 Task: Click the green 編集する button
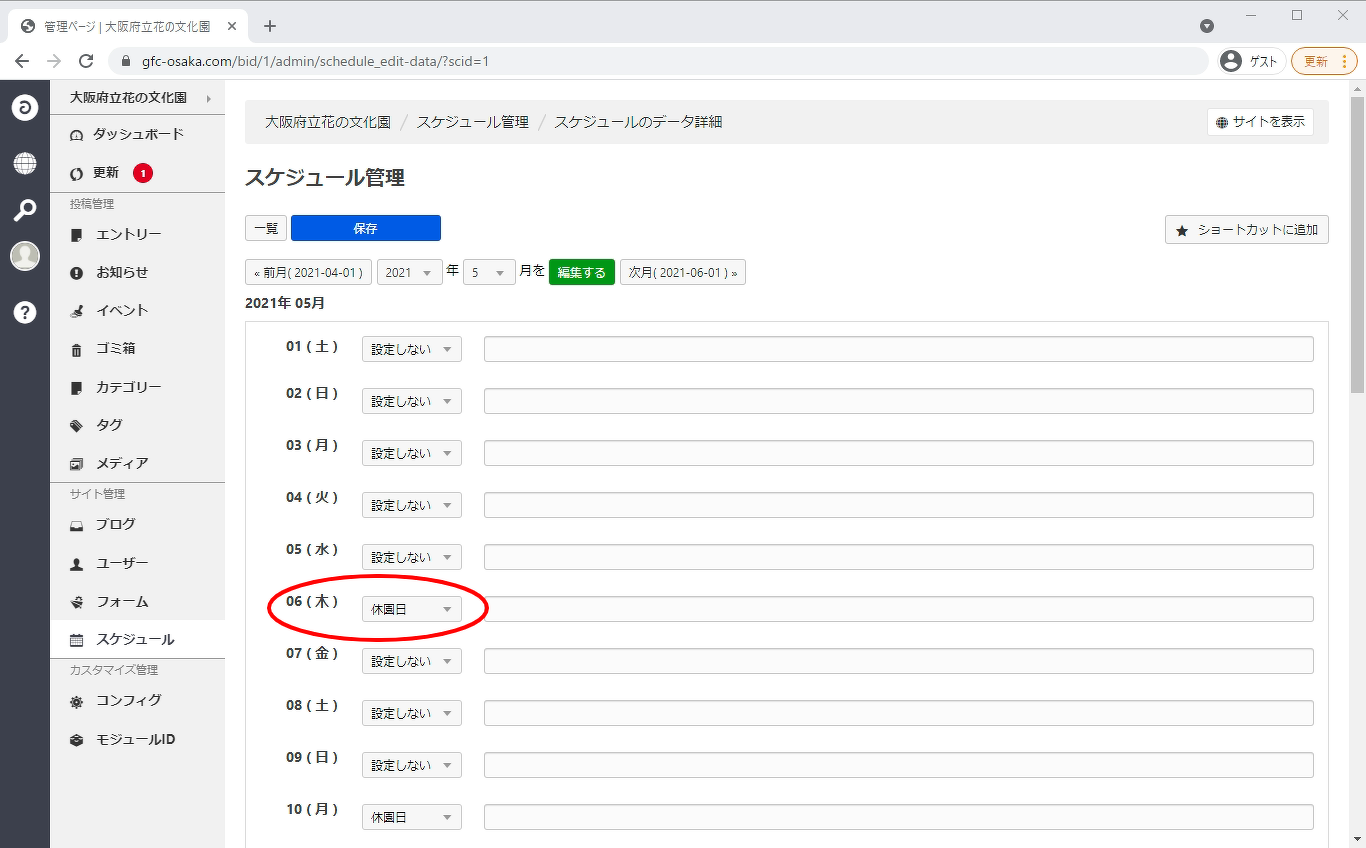tap(581, 272)
